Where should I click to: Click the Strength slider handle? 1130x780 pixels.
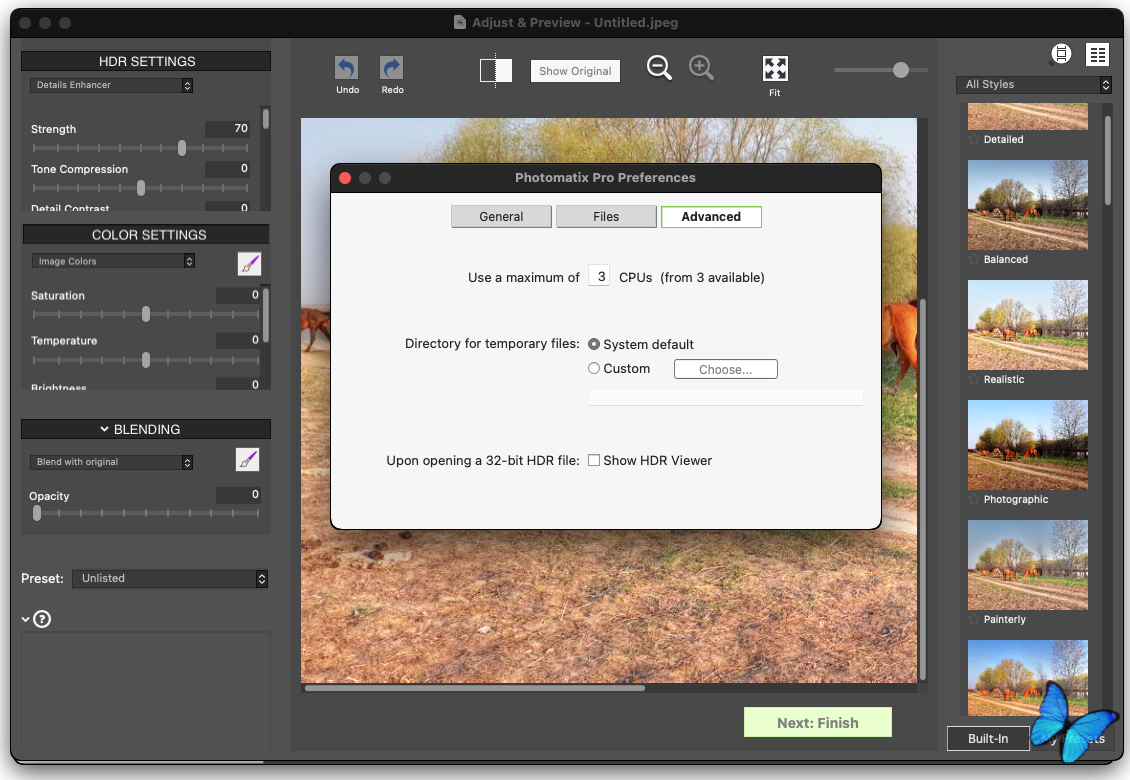pos(182,148)
